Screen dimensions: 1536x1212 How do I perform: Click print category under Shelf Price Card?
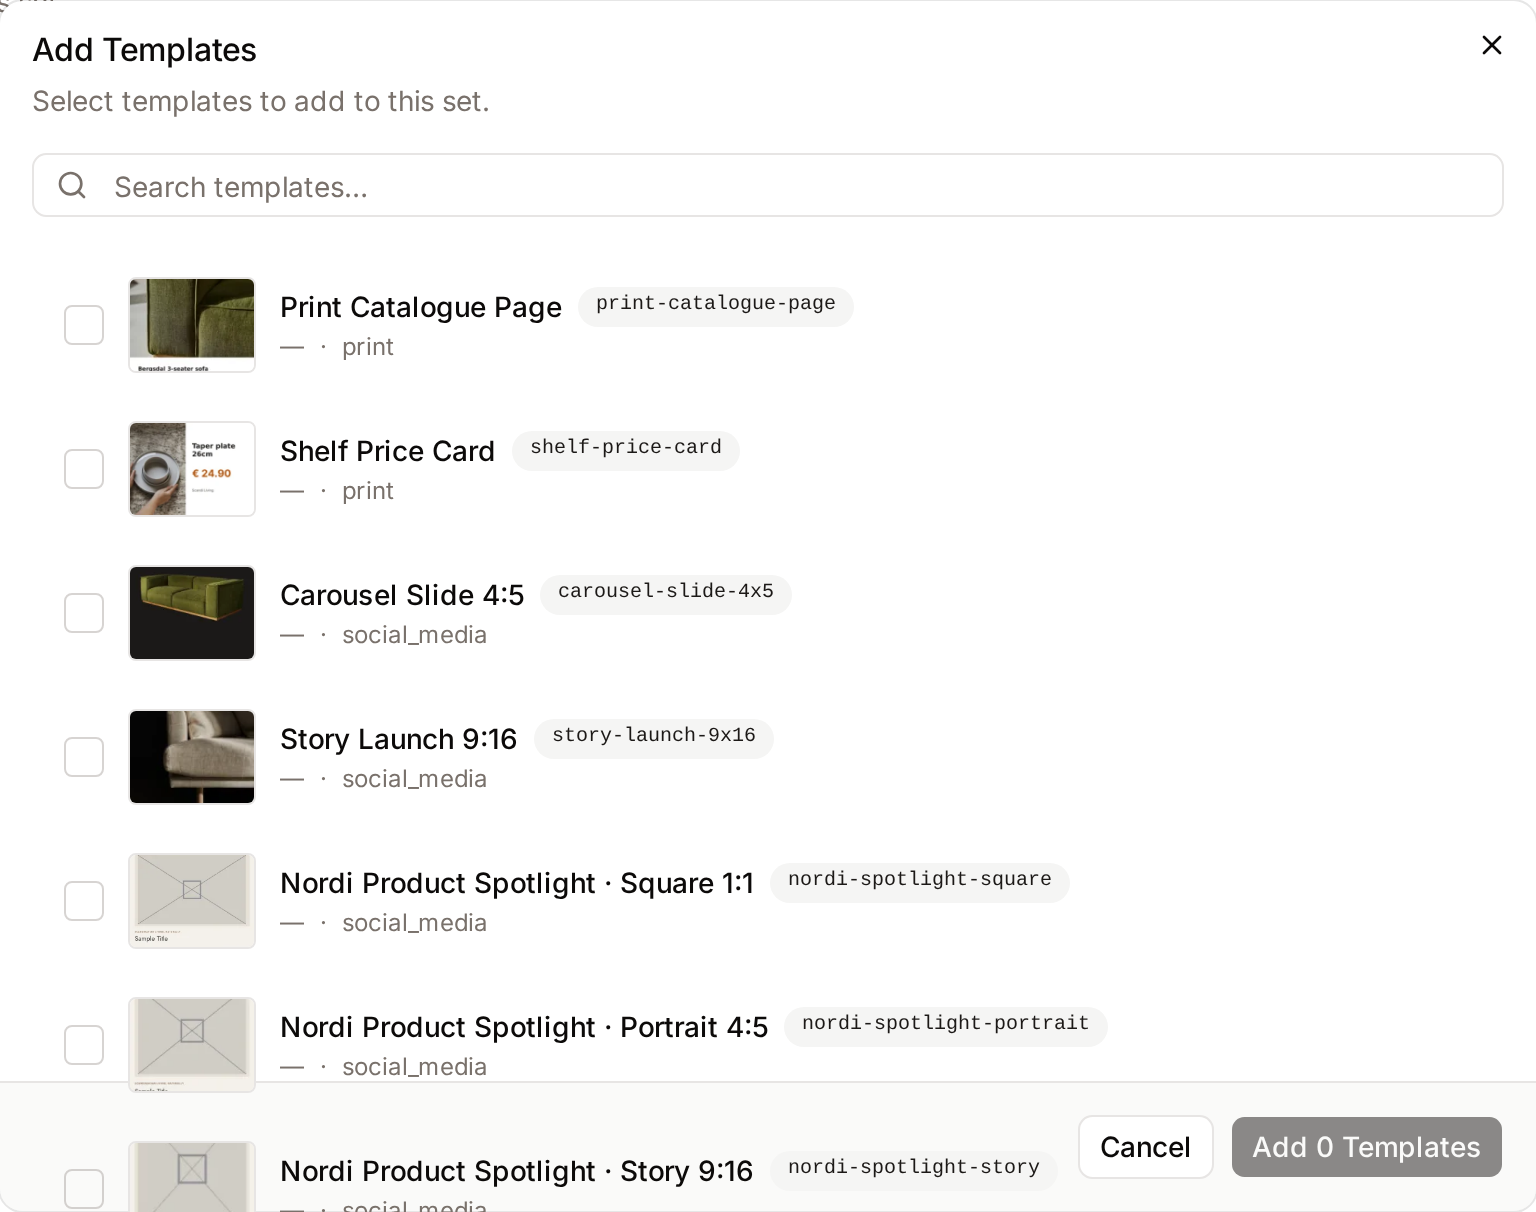coord(368,491)
